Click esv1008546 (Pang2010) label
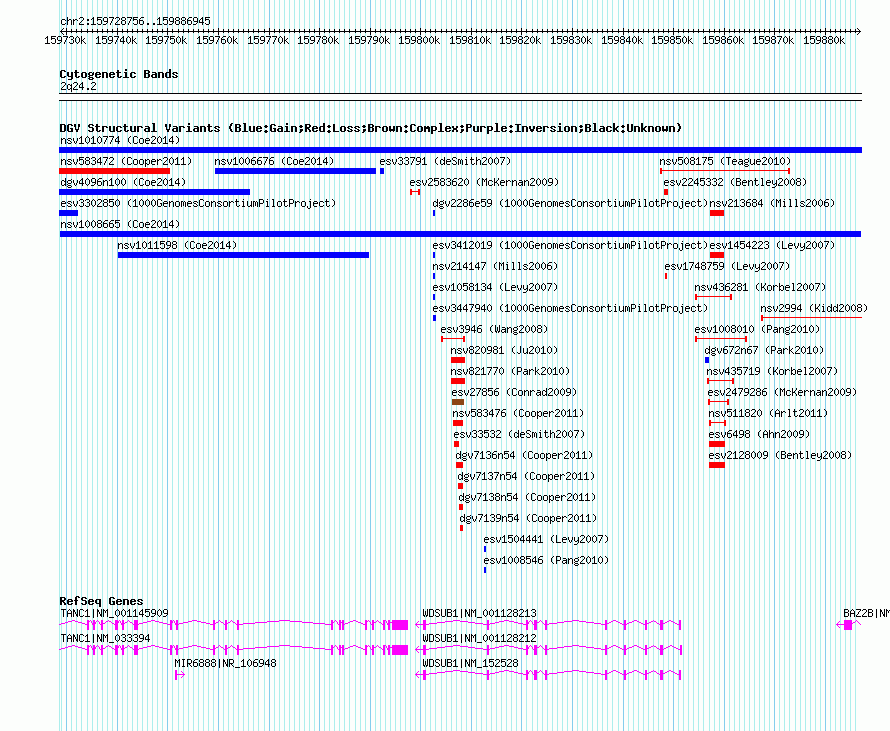This screenshot has width=890, height=731. click(x=546, y=560)
